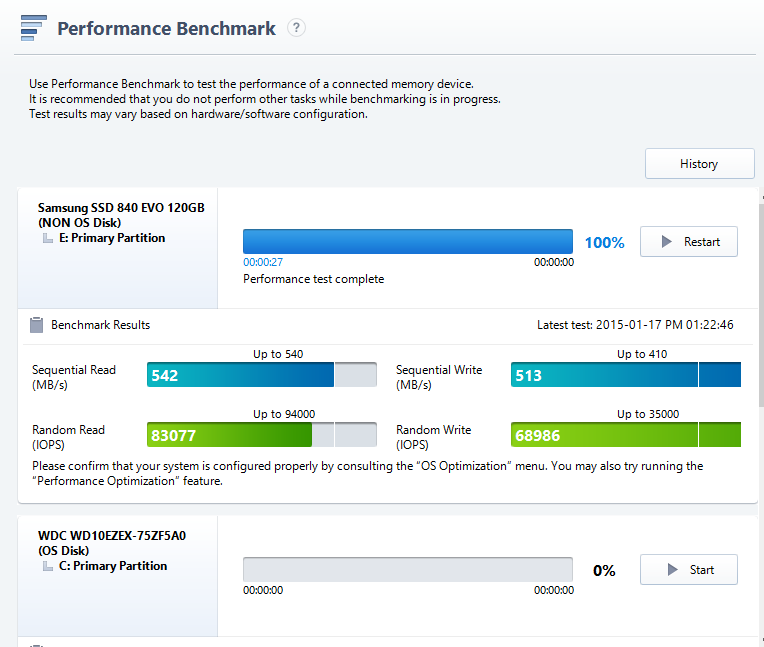Click the Benchmark Results clipboard icon
This screenshot has height=647, width=764.
point(37,325)
